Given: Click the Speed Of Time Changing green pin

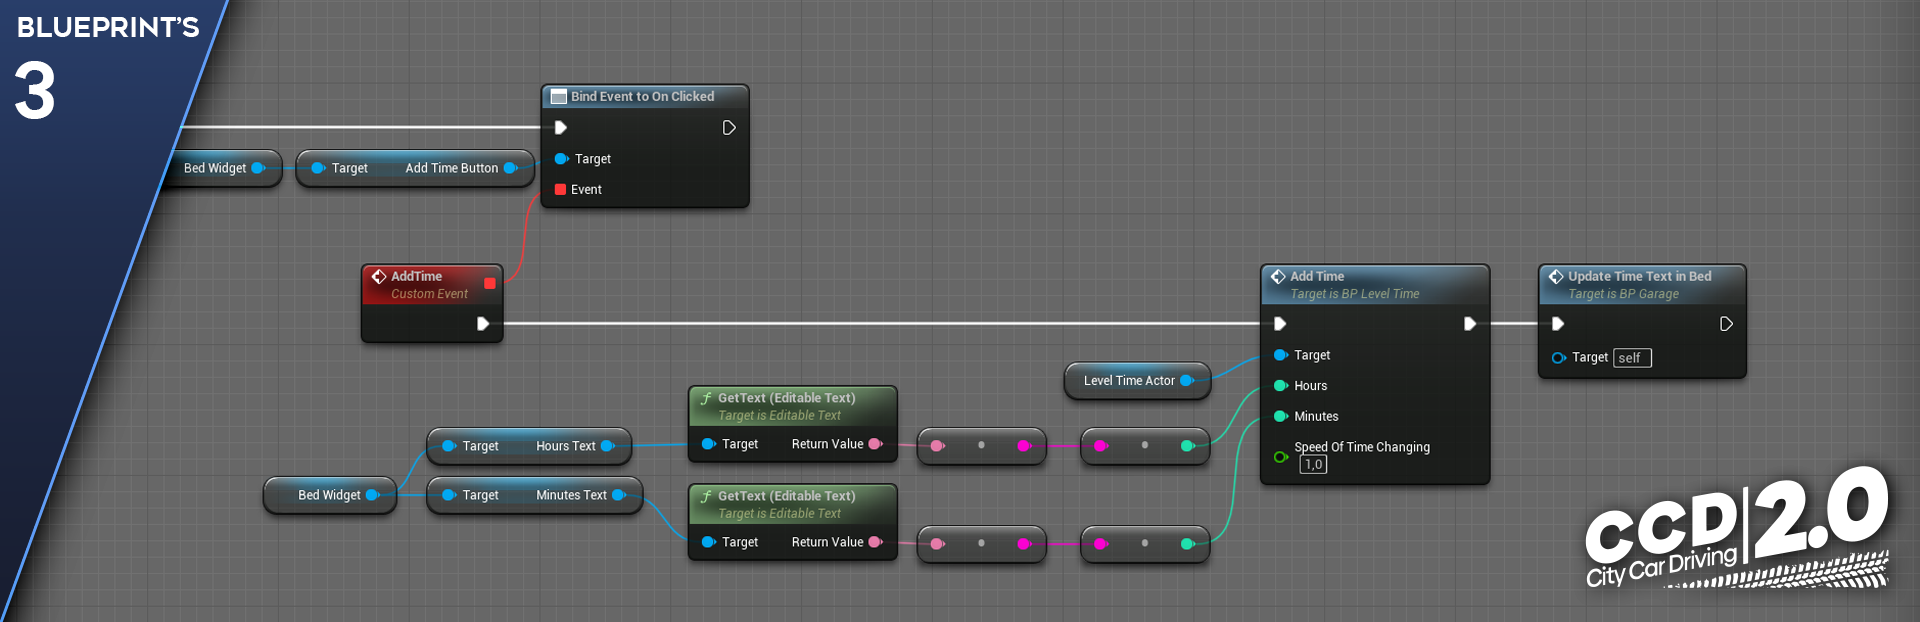Looking at the screenshot, I should click(x=1280, y=457).
